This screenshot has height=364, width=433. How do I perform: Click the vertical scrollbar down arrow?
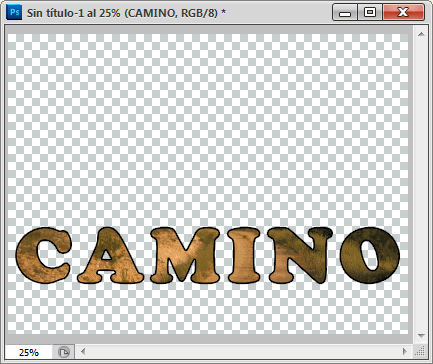(x=421, y=336)
